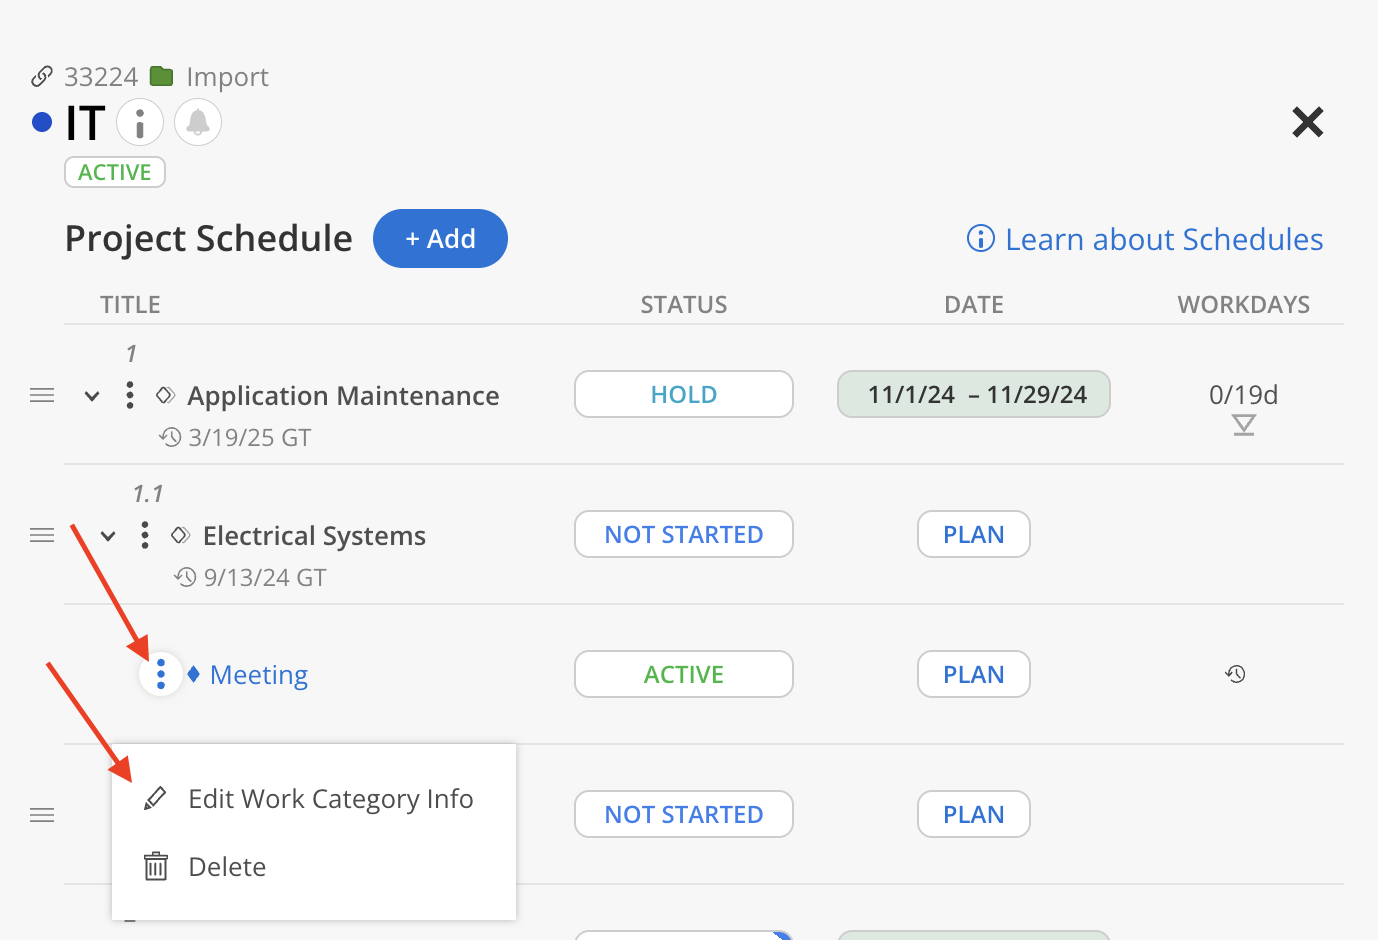The height and width of the screenshot is (940, 1378).
Task: Open three-dot menu for Application Maintenance
Action: pos(130,395)
